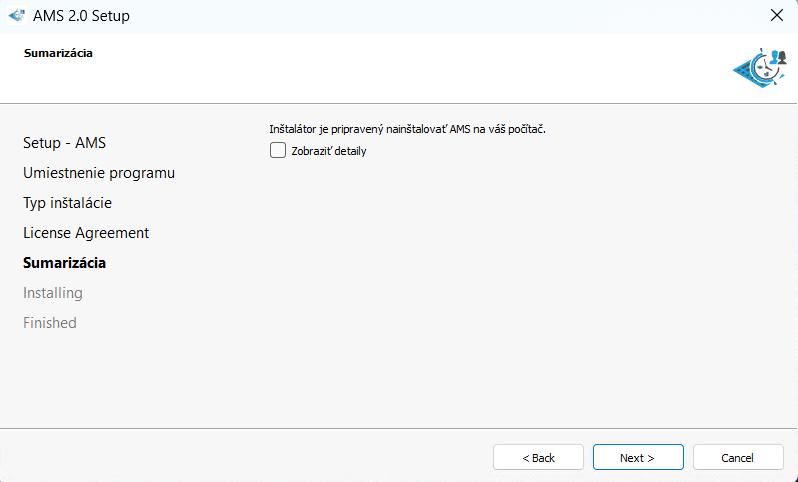Close the AMS 2.0 Setup window
The width and height of the screenshot is (798, 482).
pos(776,15)
